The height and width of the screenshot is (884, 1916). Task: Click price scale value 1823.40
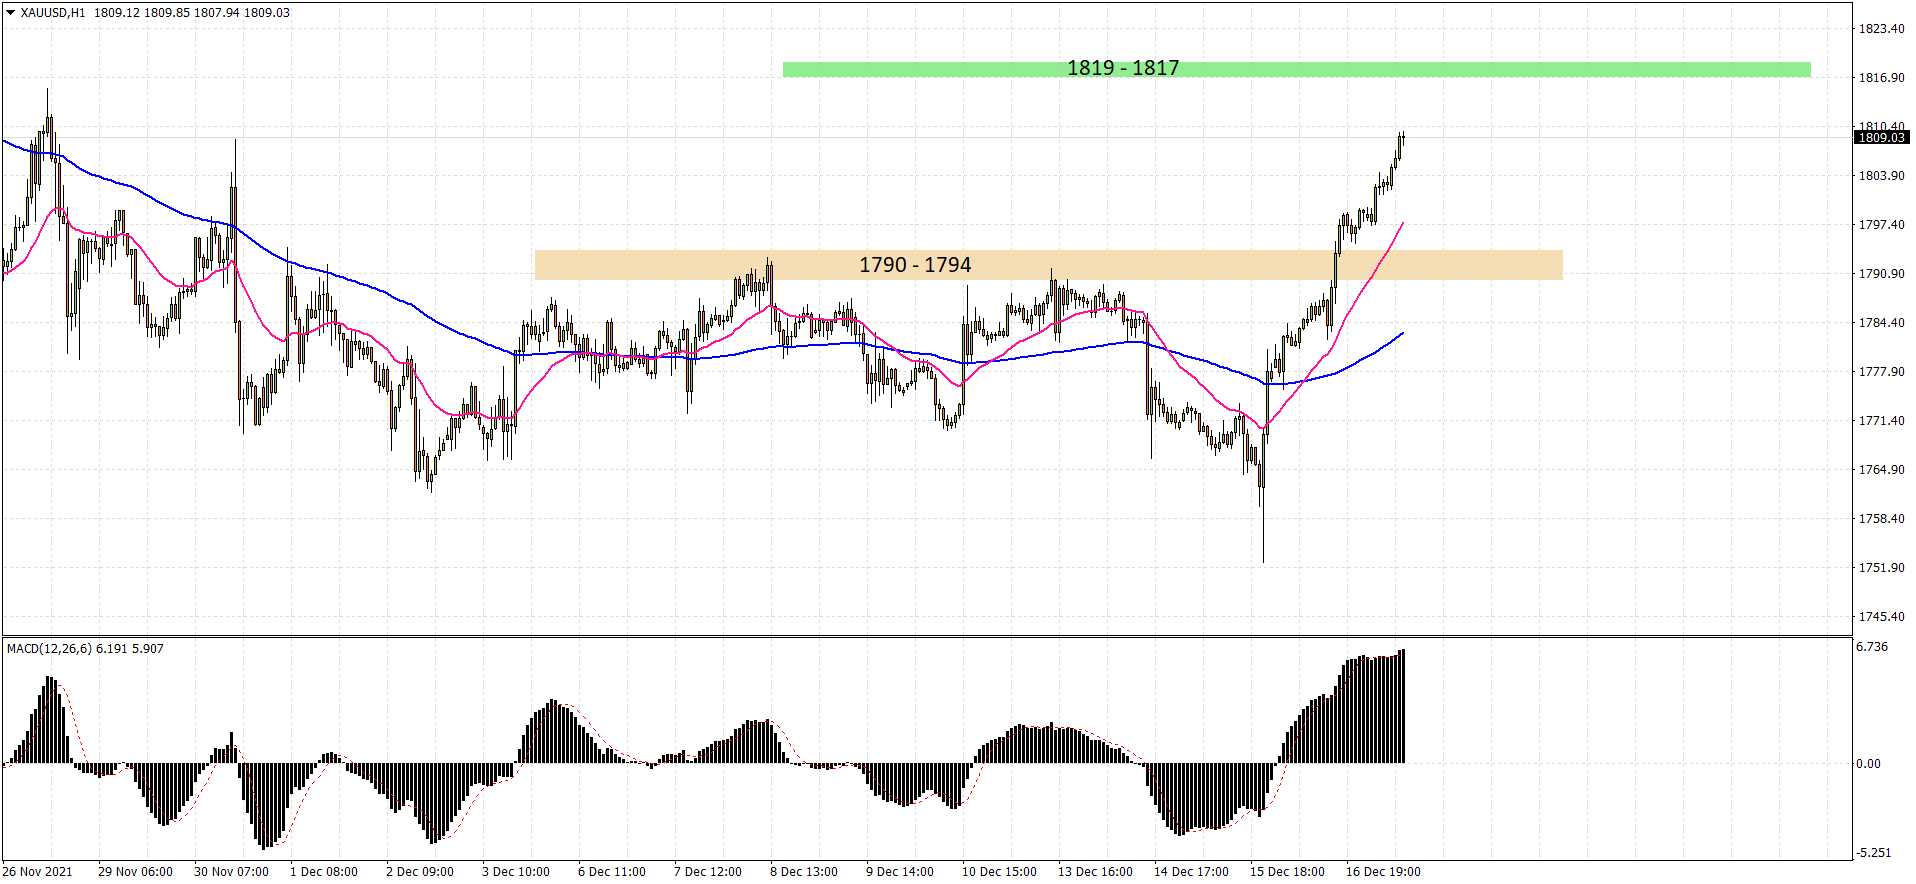(x=1881, y=29)
